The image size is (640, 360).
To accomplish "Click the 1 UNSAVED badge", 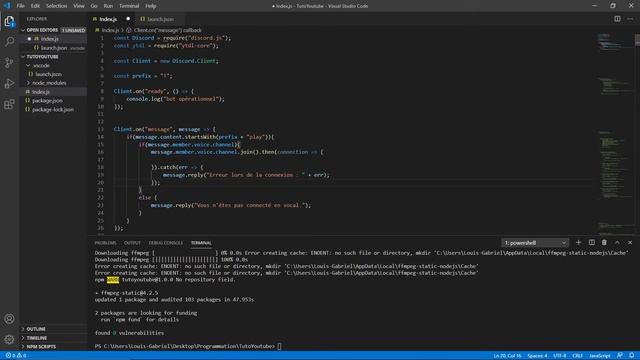I will click(73, 30).
